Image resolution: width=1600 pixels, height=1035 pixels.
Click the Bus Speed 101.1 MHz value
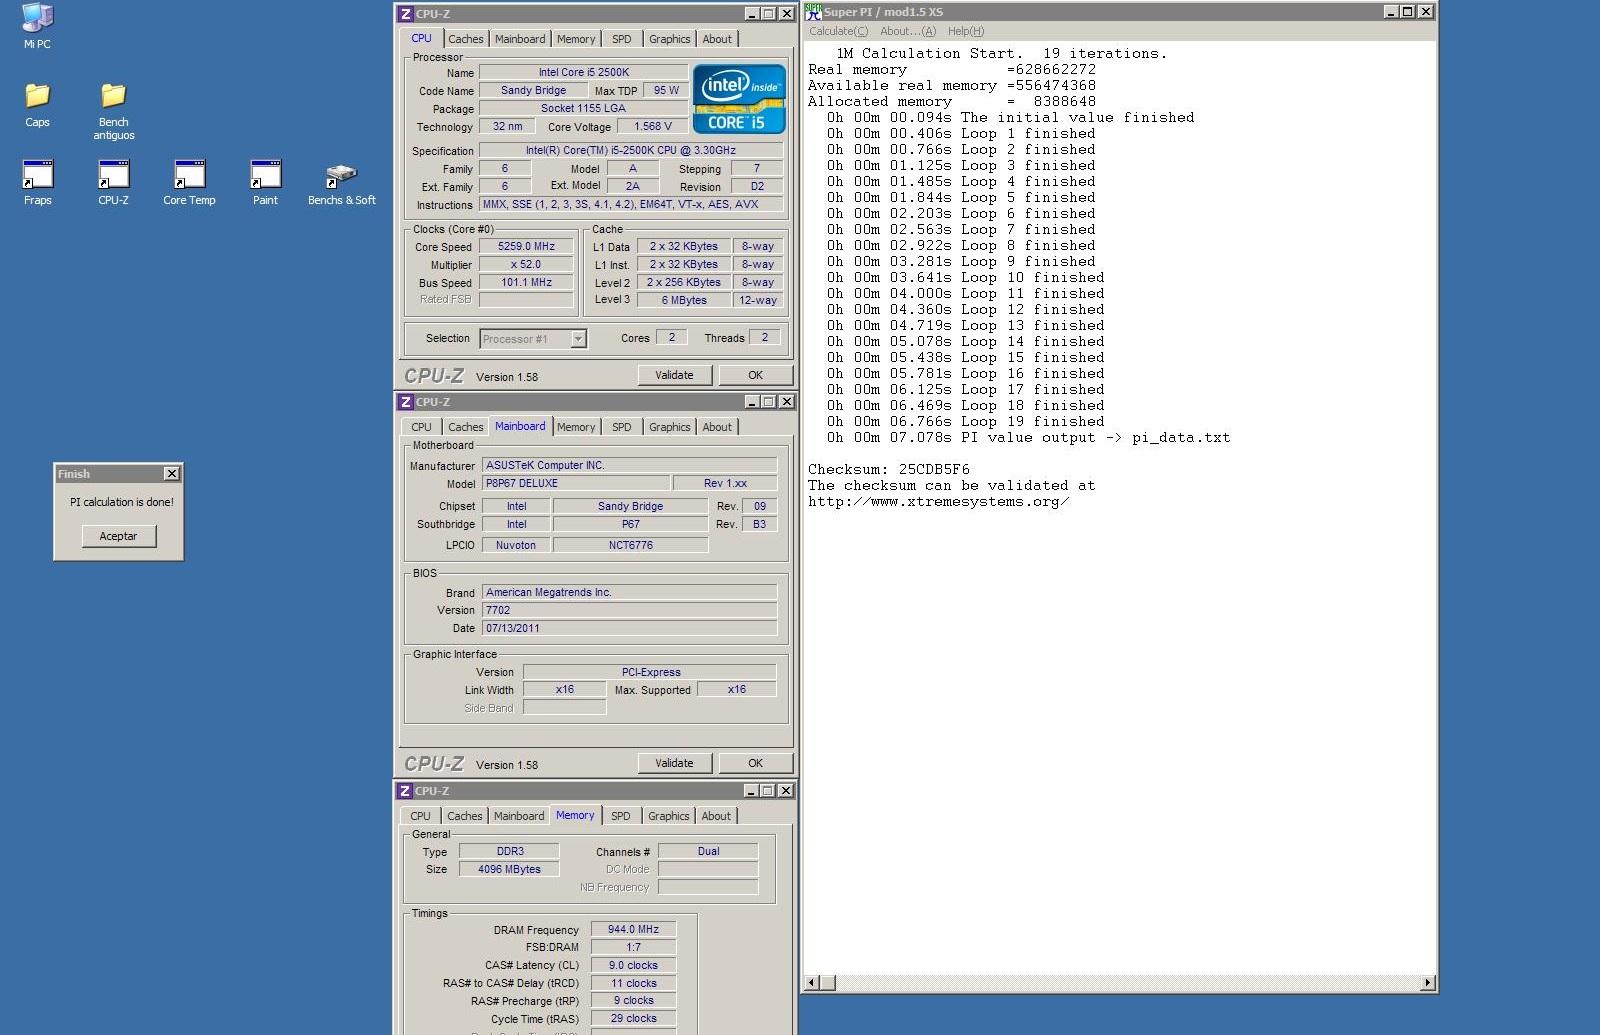click(x=526, y=282)
